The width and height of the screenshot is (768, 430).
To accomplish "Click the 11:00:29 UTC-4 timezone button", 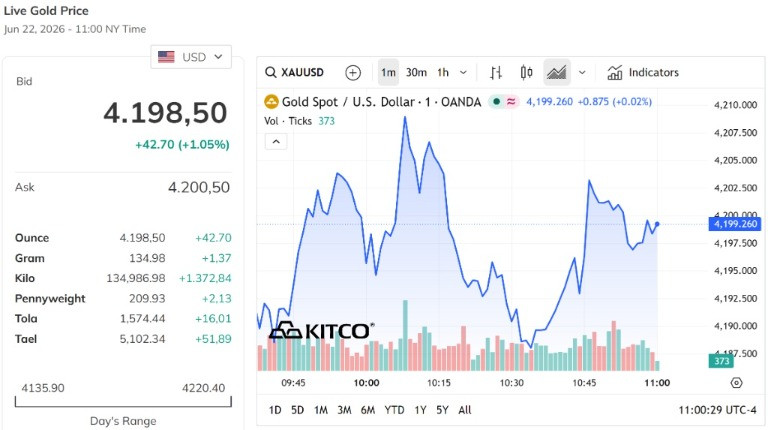I will pos(717,410).
